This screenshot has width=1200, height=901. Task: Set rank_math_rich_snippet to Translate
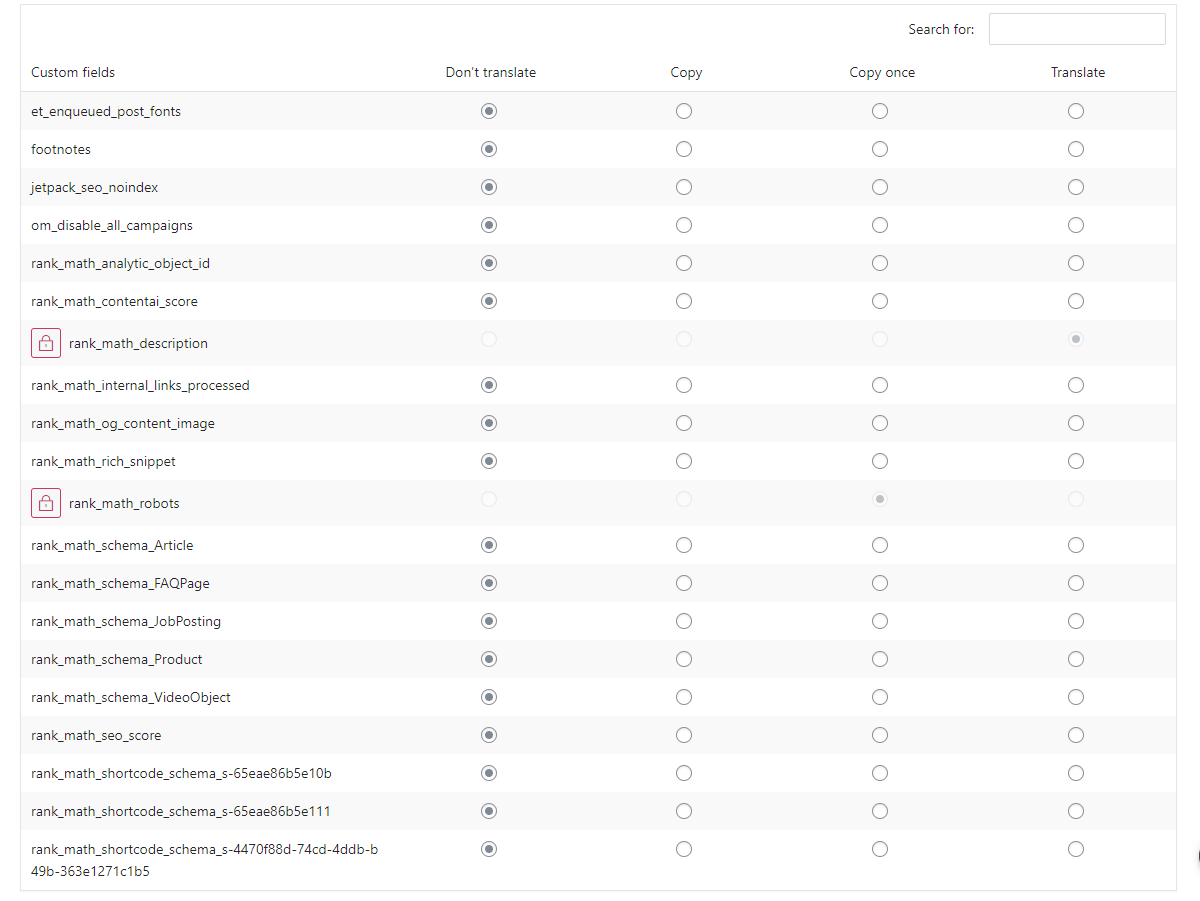[1076, 461]
